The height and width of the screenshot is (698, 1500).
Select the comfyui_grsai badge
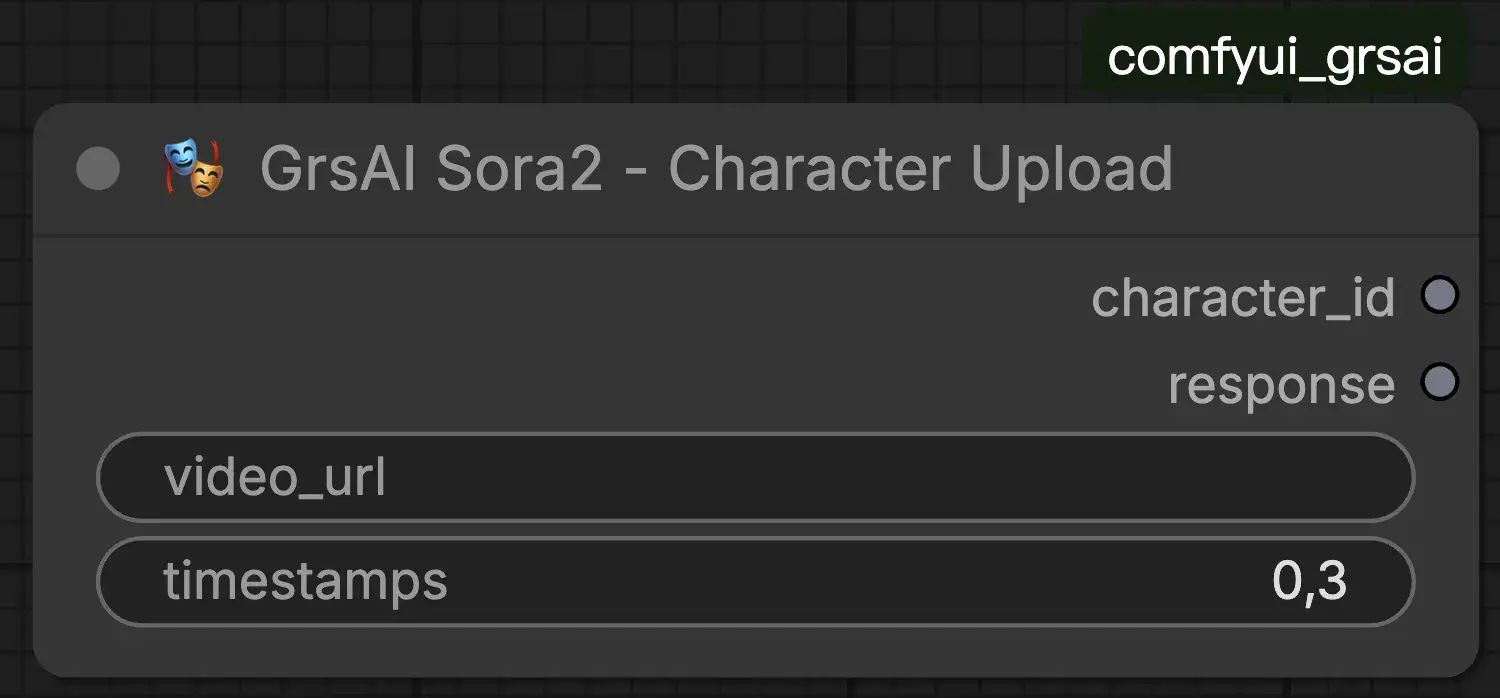pos(1275,58)
